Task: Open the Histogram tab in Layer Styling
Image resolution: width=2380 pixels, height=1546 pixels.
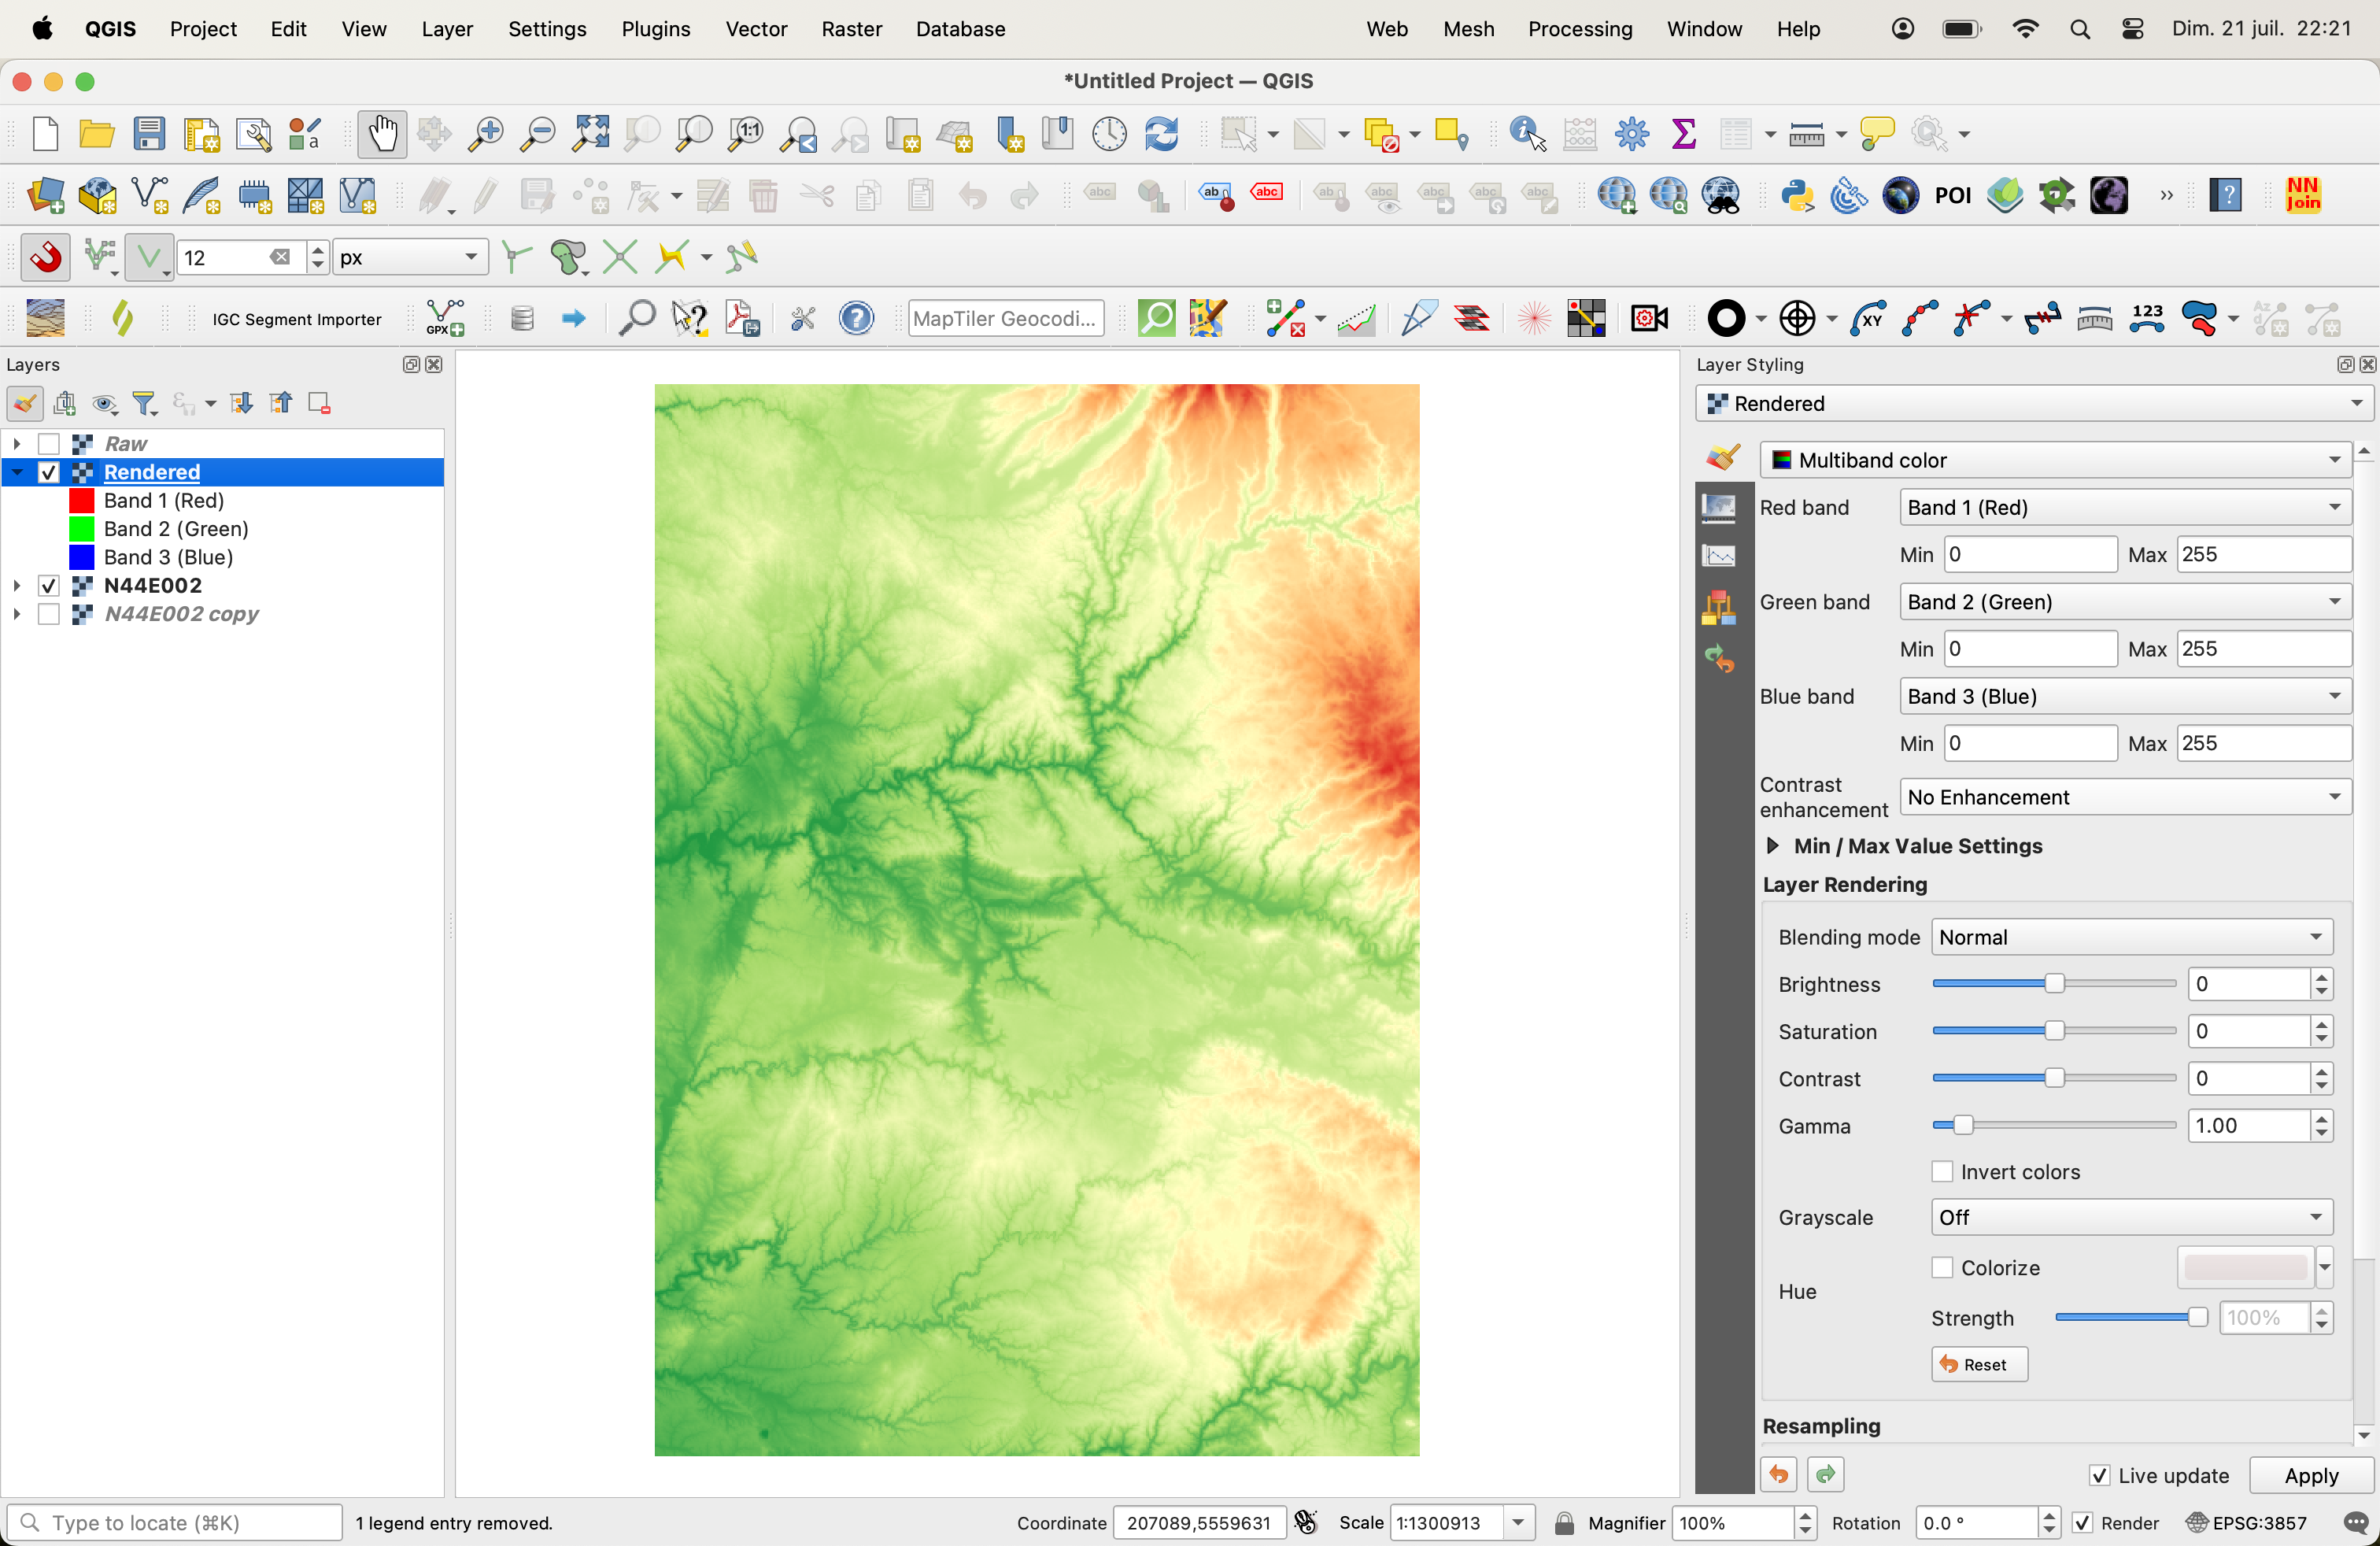Action: click(x=1719, y=556)
